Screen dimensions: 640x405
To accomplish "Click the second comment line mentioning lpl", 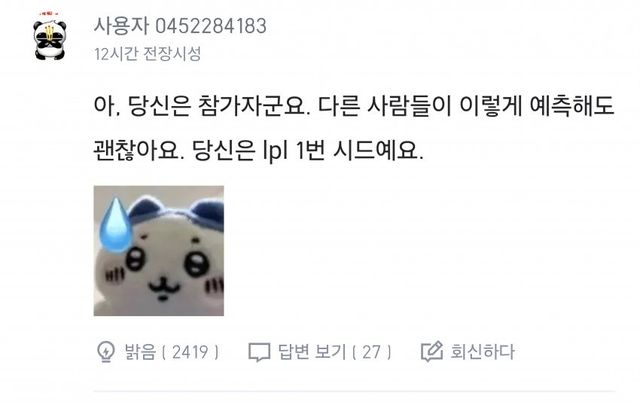I will pos(258,151).
